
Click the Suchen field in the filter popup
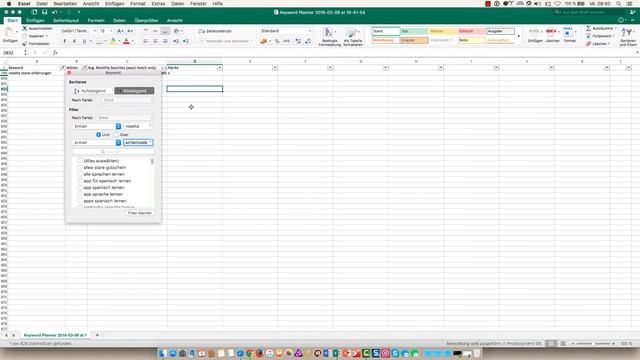click(x=113, y=151)
